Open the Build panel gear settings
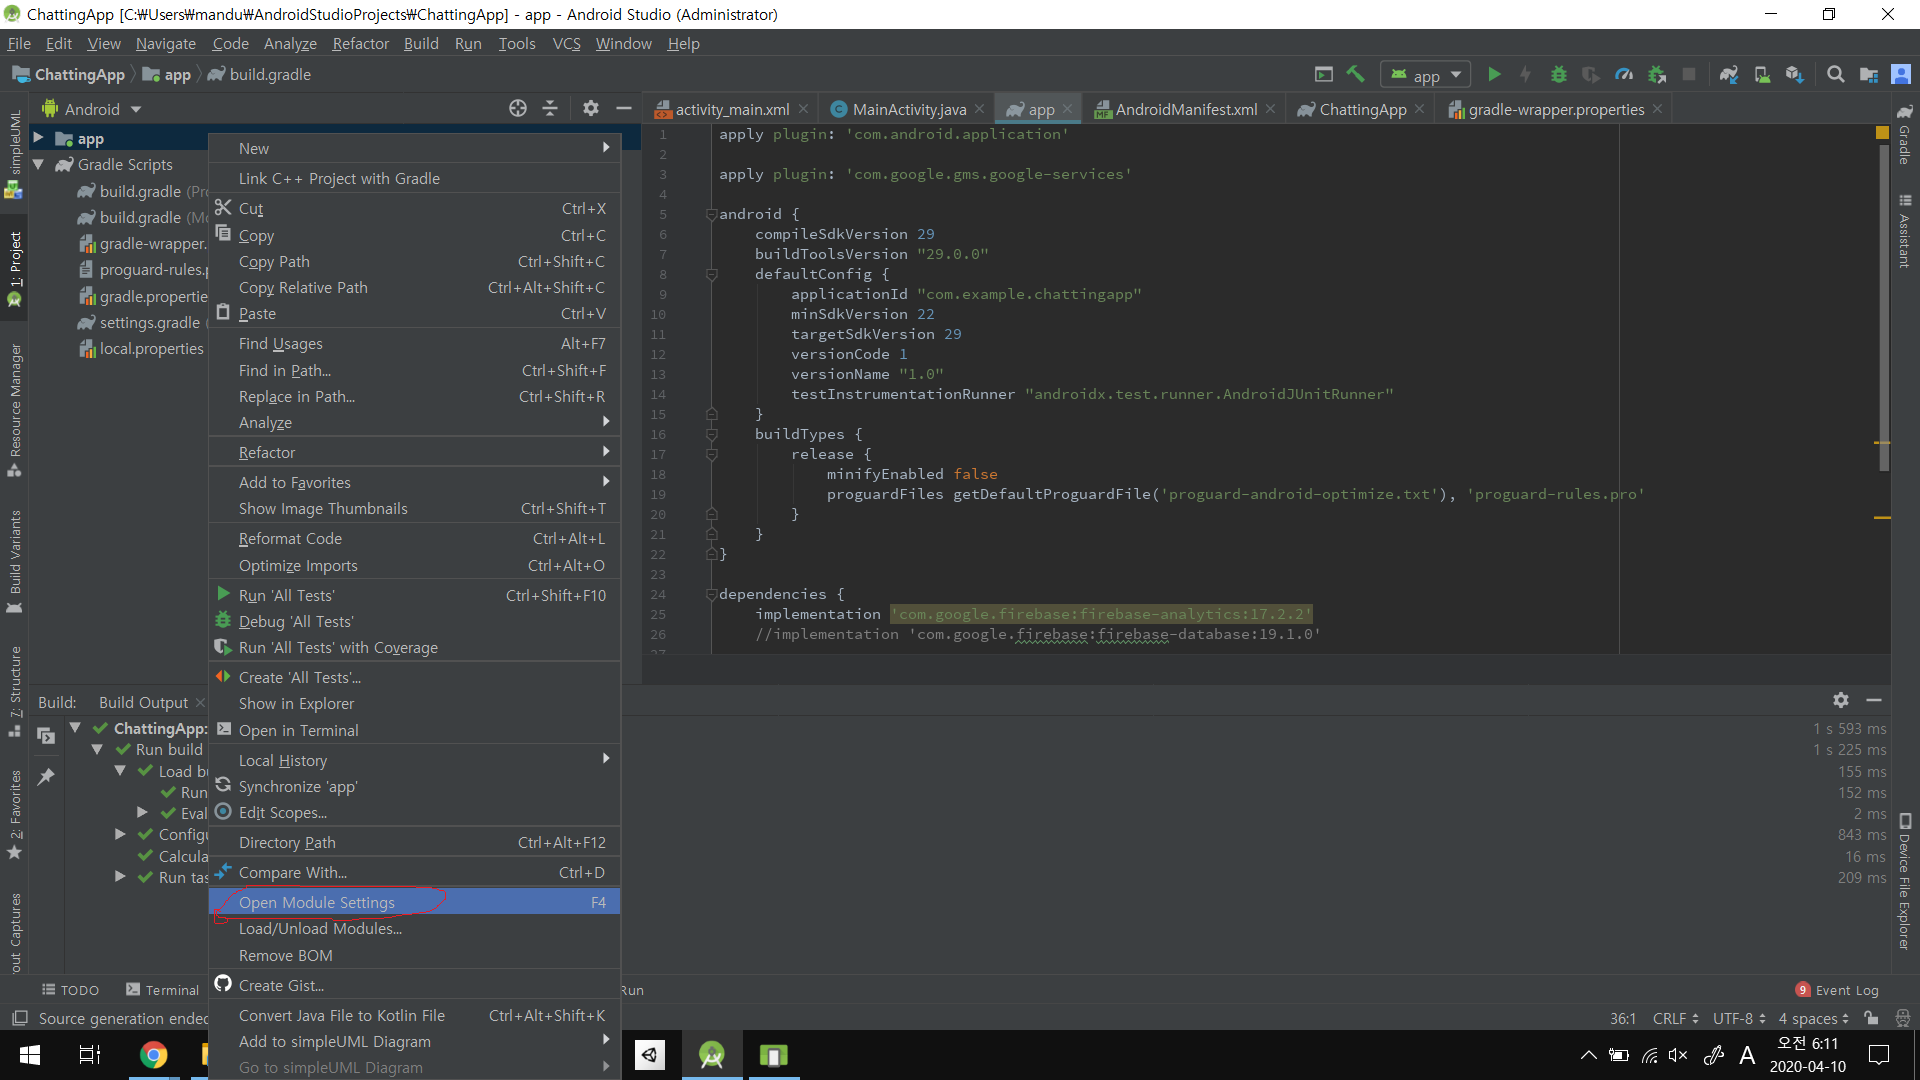1920x1080 pixels. pos(1841,700)
